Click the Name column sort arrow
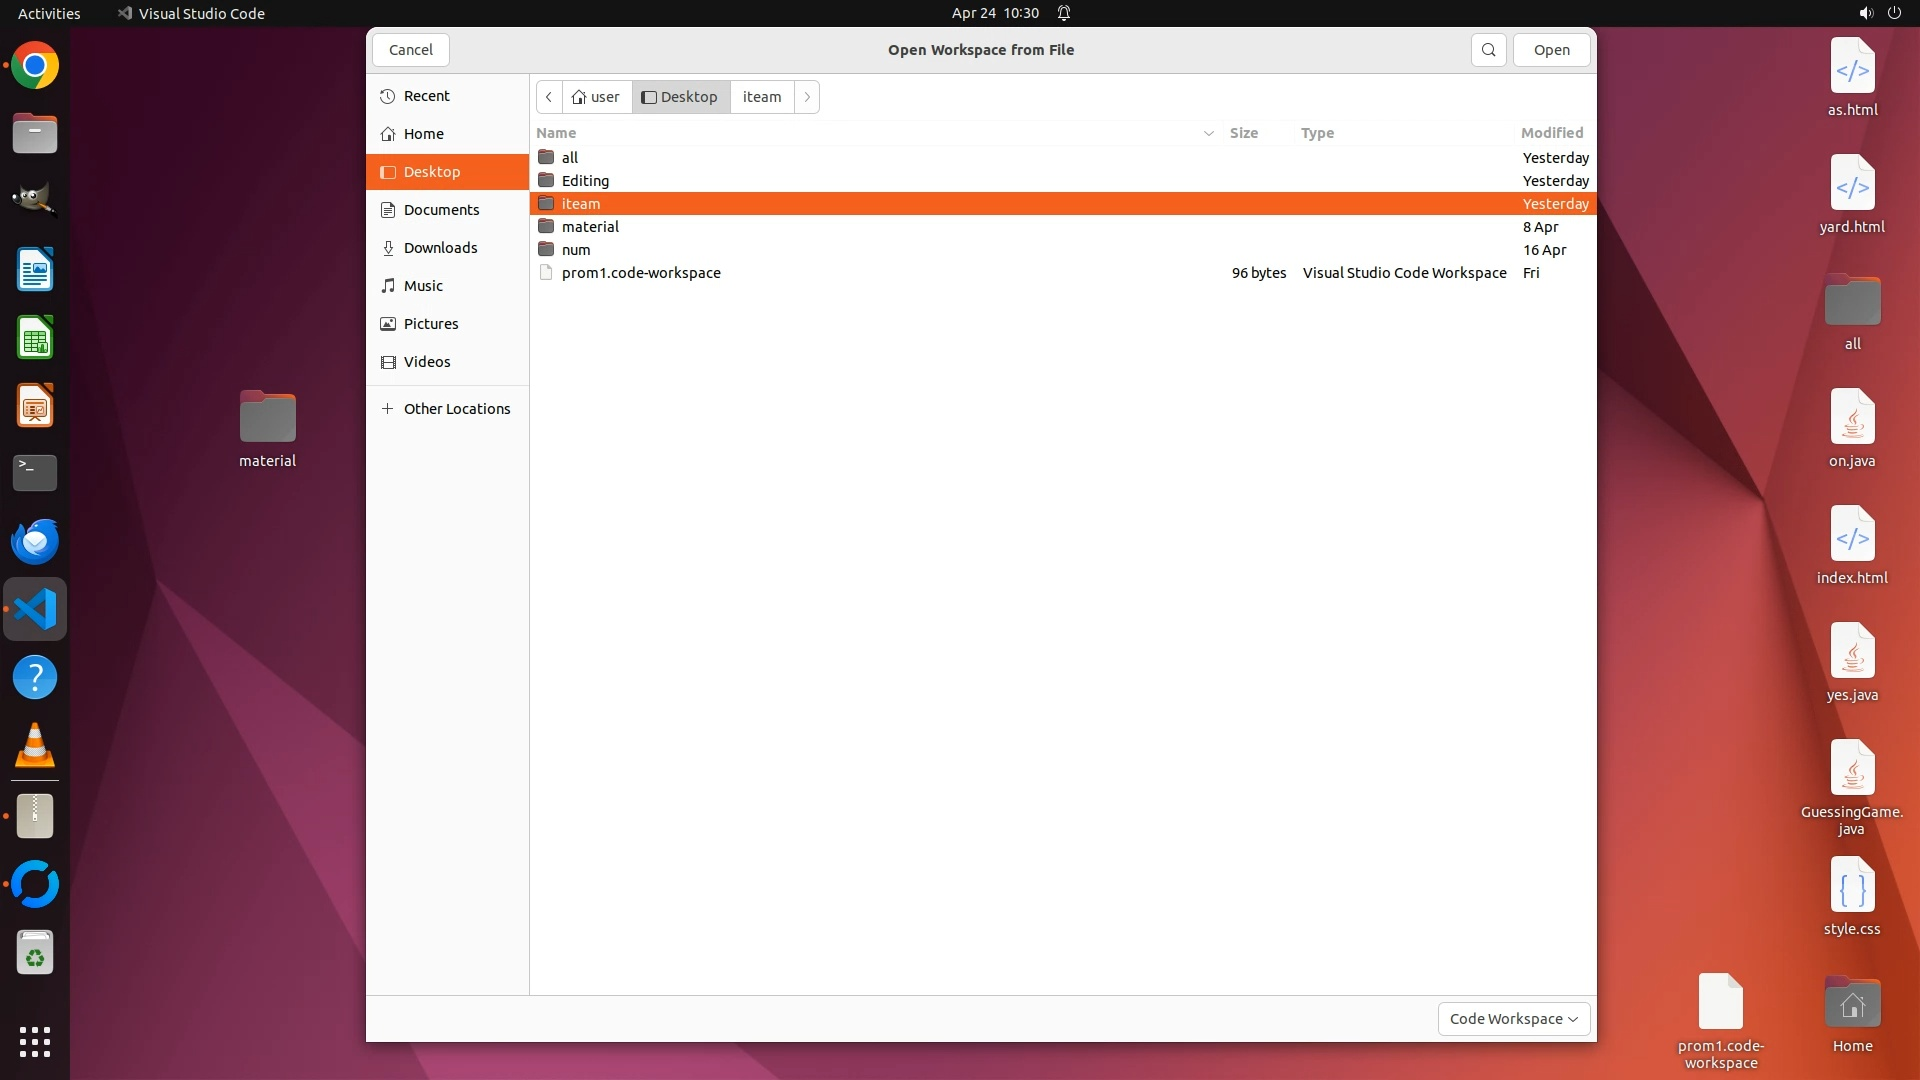 pos(1208,133)
